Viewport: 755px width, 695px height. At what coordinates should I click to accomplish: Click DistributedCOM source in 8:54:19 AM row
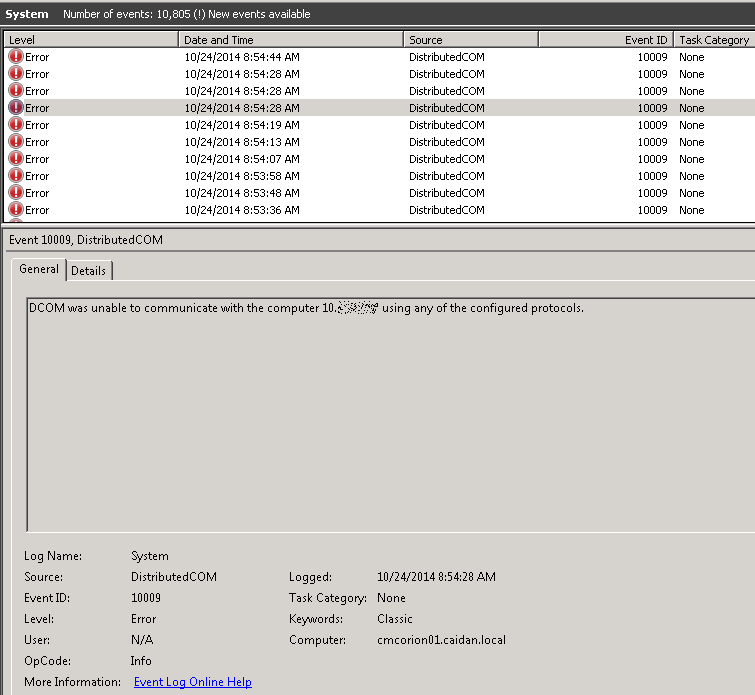447,125
